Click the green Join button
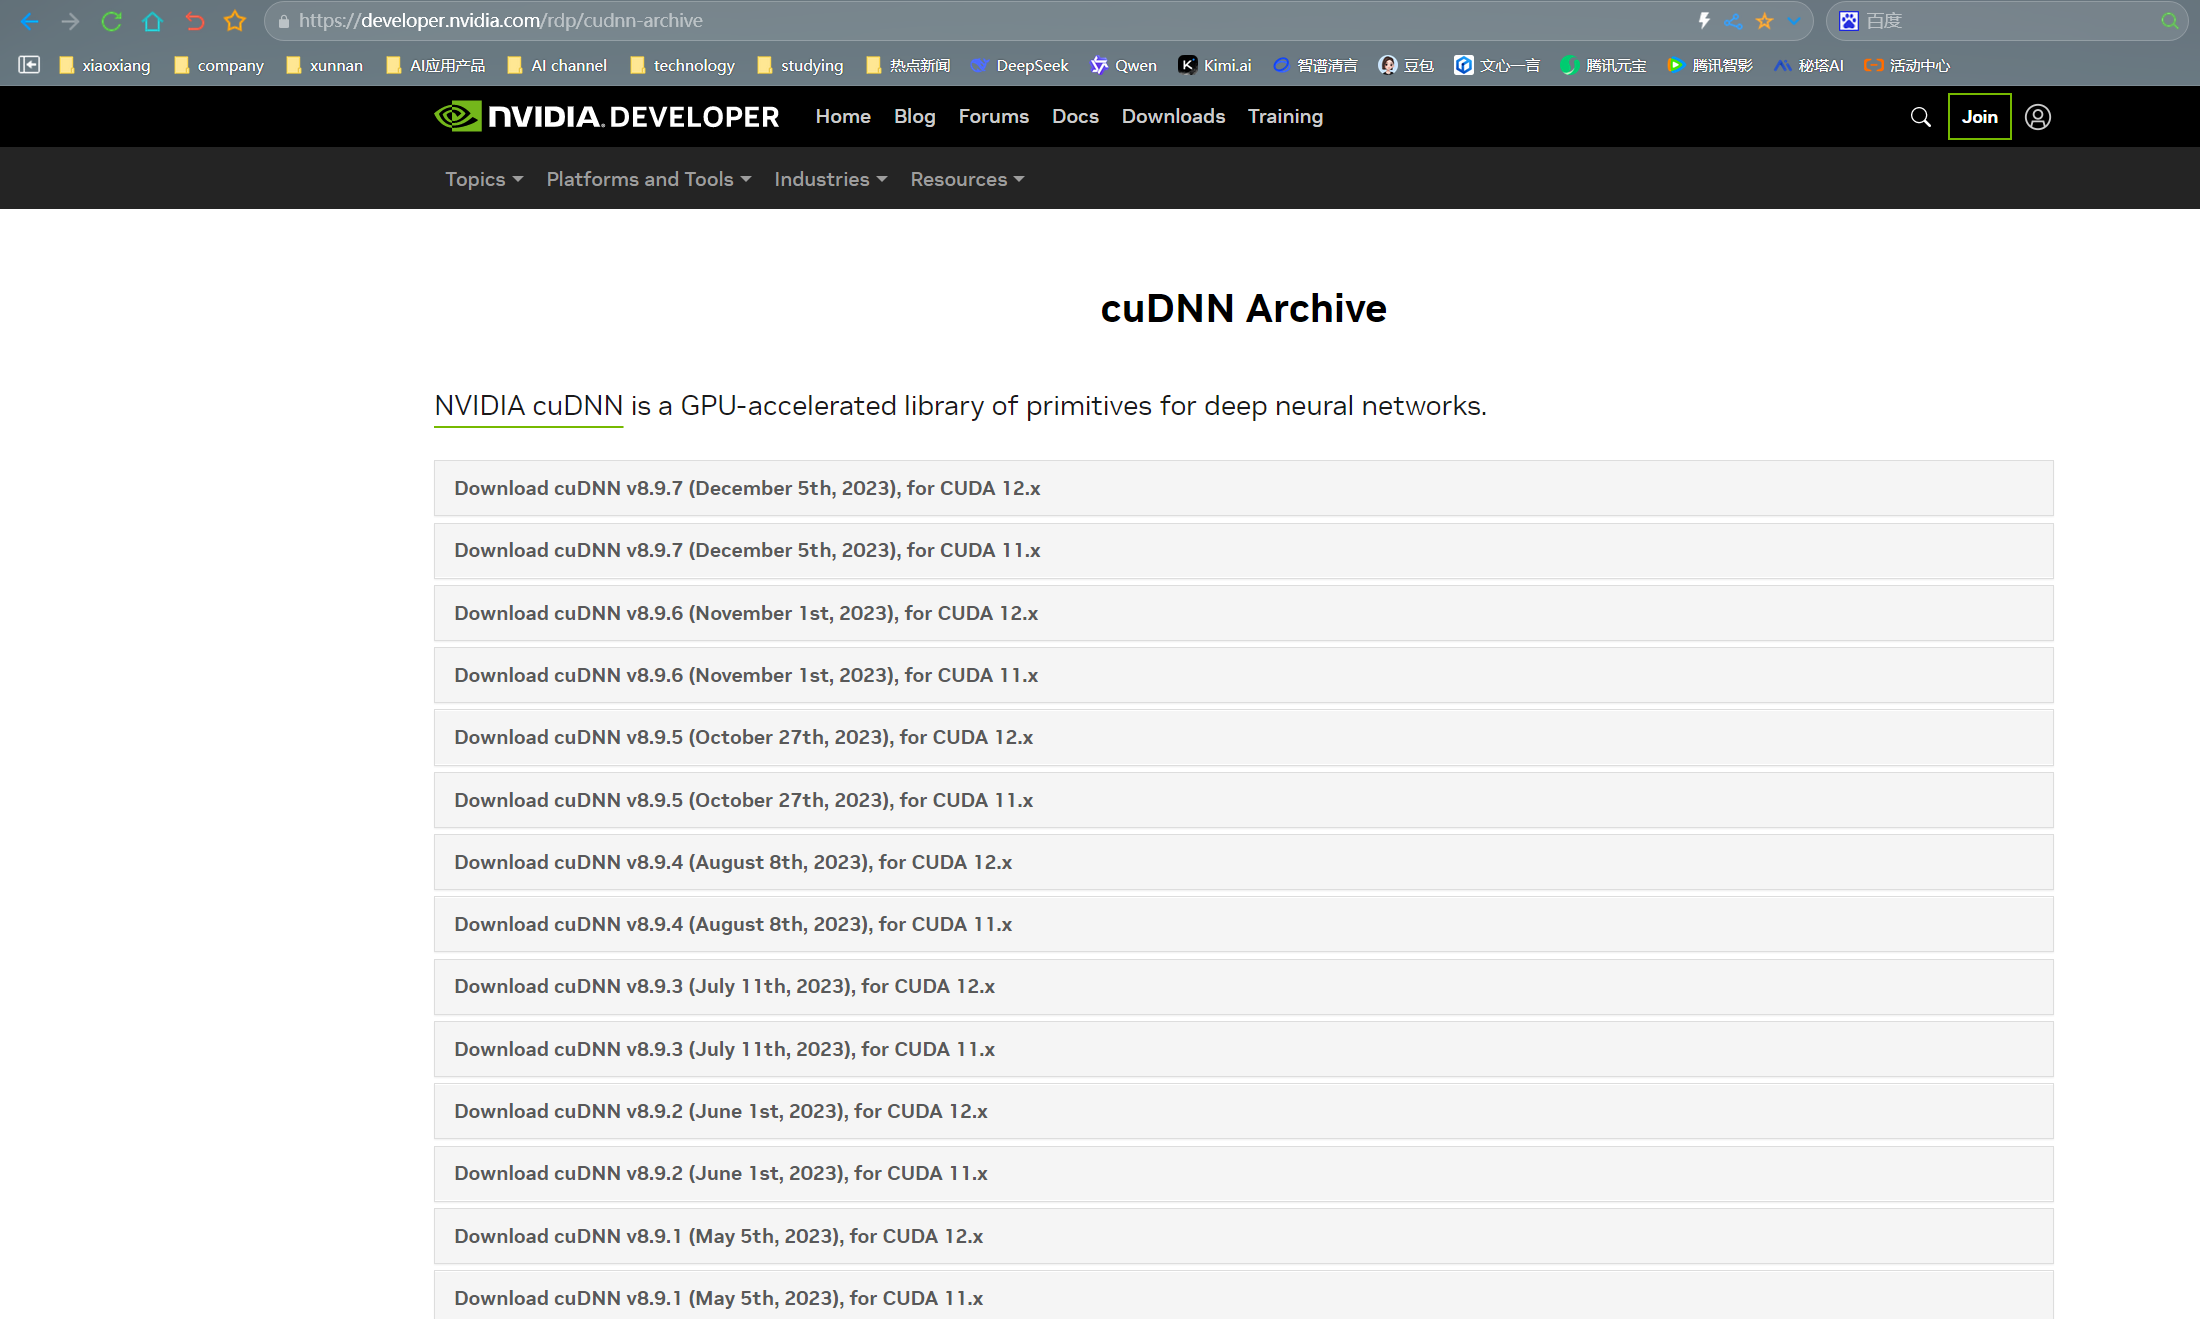 coord(1979,117)
